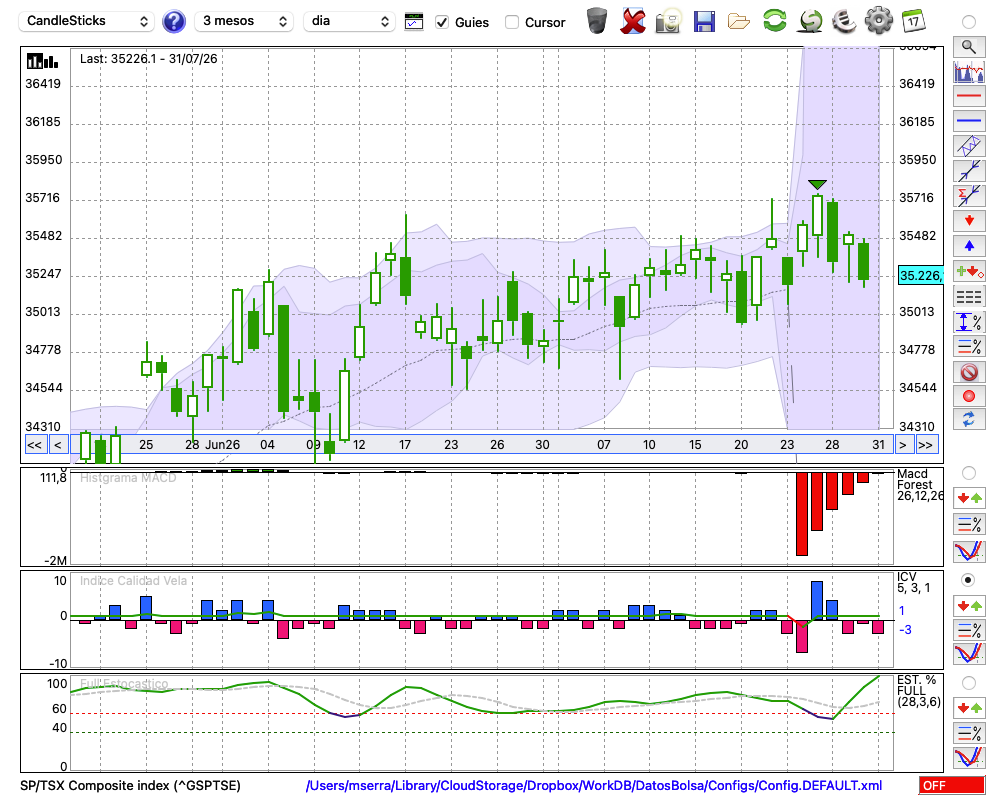Select the radio button beside ICV panel
This screenshot has width=1000, height=800.
point(968,580)
